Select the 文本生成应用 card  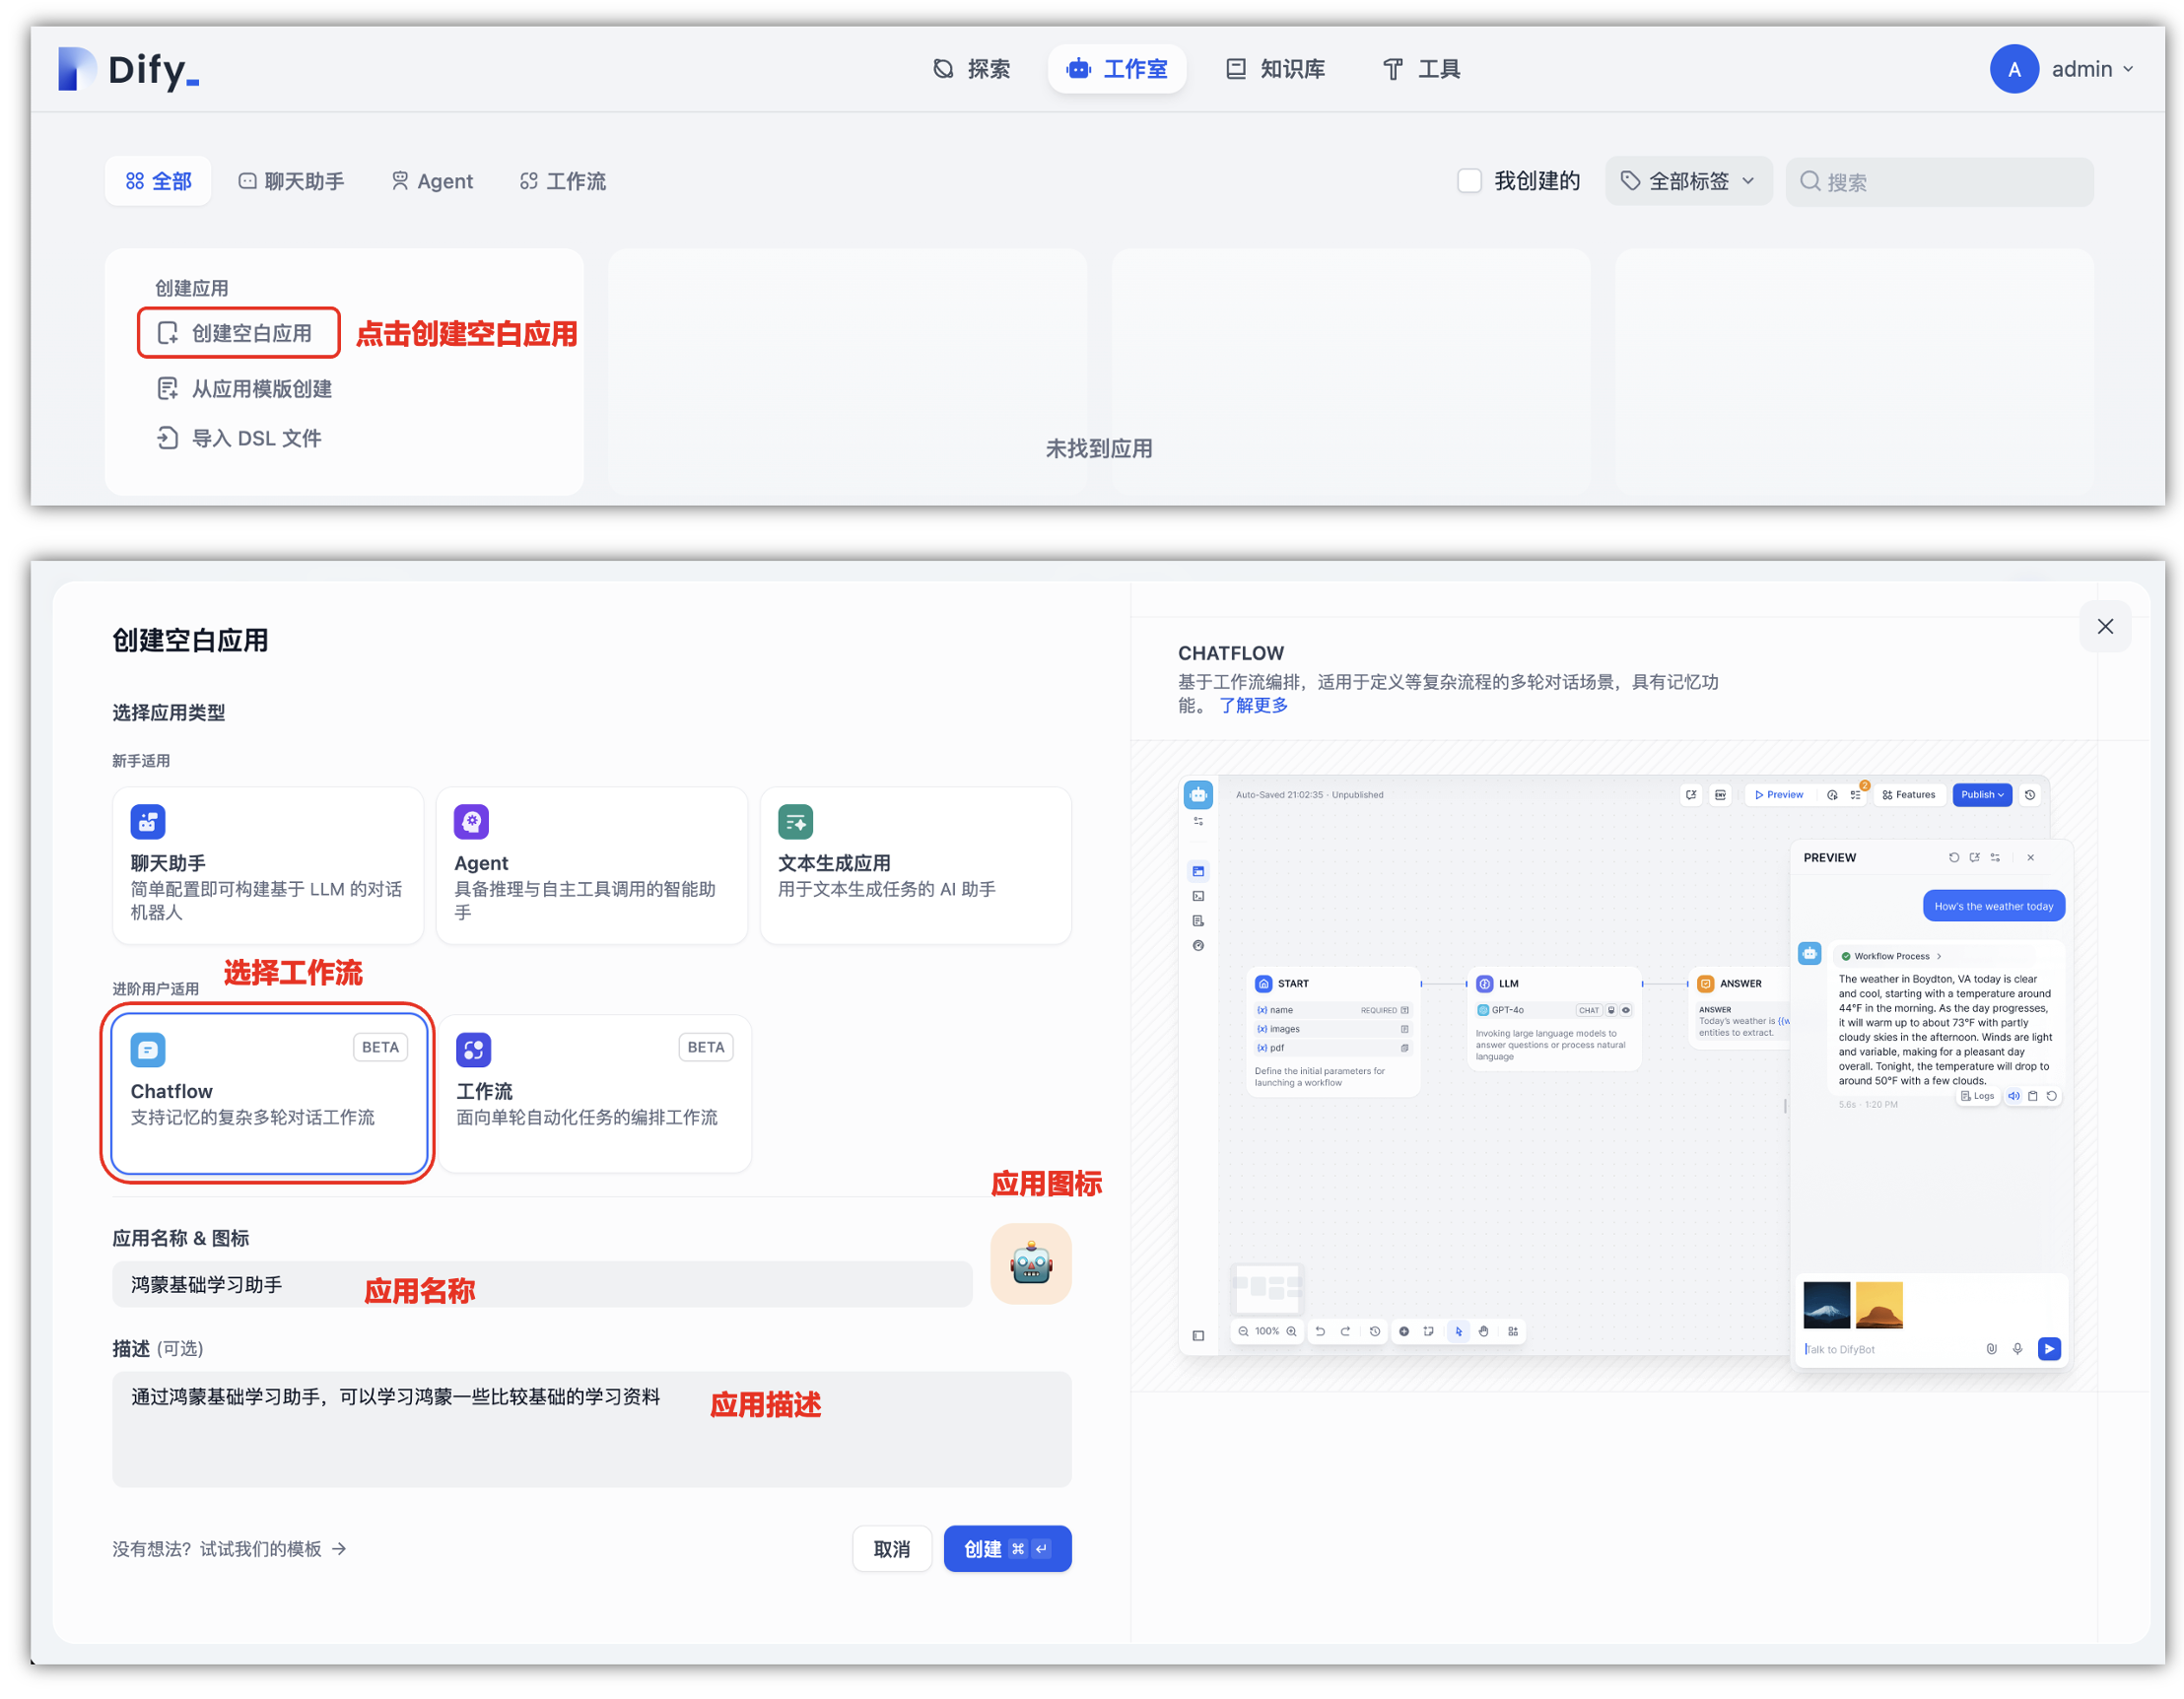916,866
